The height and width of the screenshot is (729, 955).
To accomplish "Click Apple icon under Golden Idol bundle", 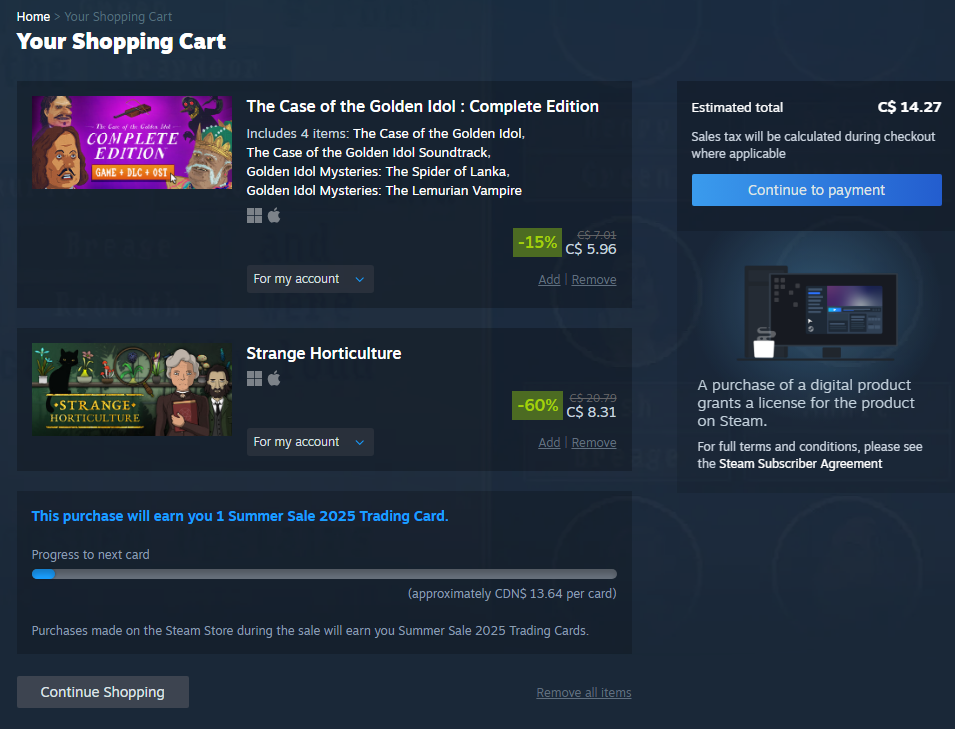I will click(274, 215).
